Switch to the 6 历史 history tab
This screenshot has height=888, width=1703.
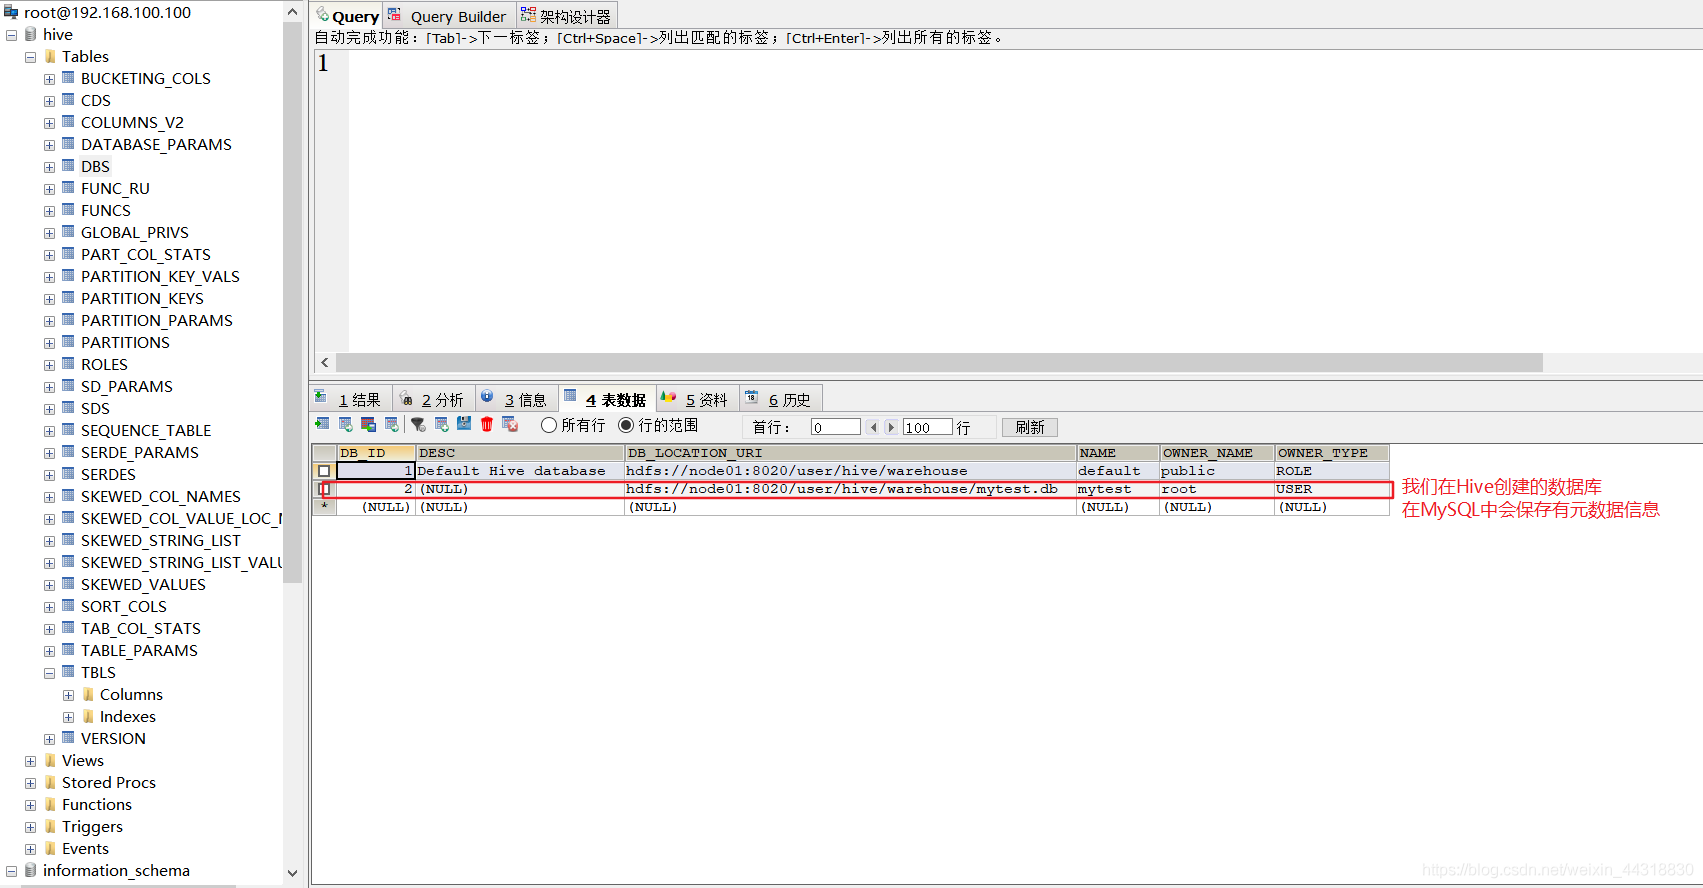780,399
